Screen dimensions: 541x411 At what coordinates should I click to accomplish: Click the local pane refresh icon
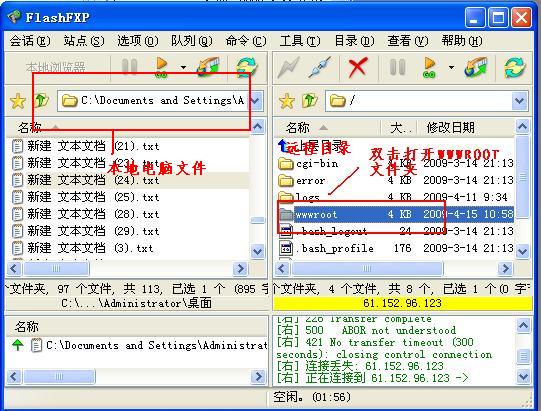pyautogui.click(x=247, y=67)
